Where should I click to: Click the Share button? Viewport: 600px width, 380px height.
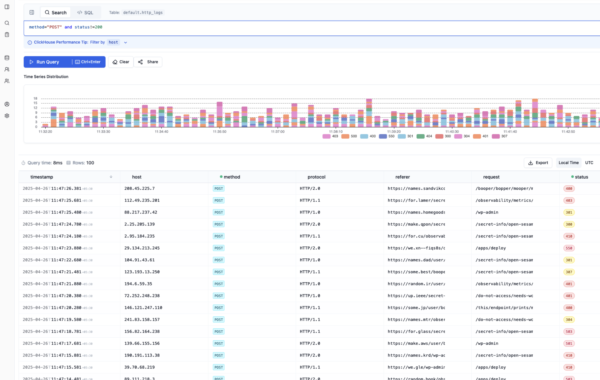148,62
